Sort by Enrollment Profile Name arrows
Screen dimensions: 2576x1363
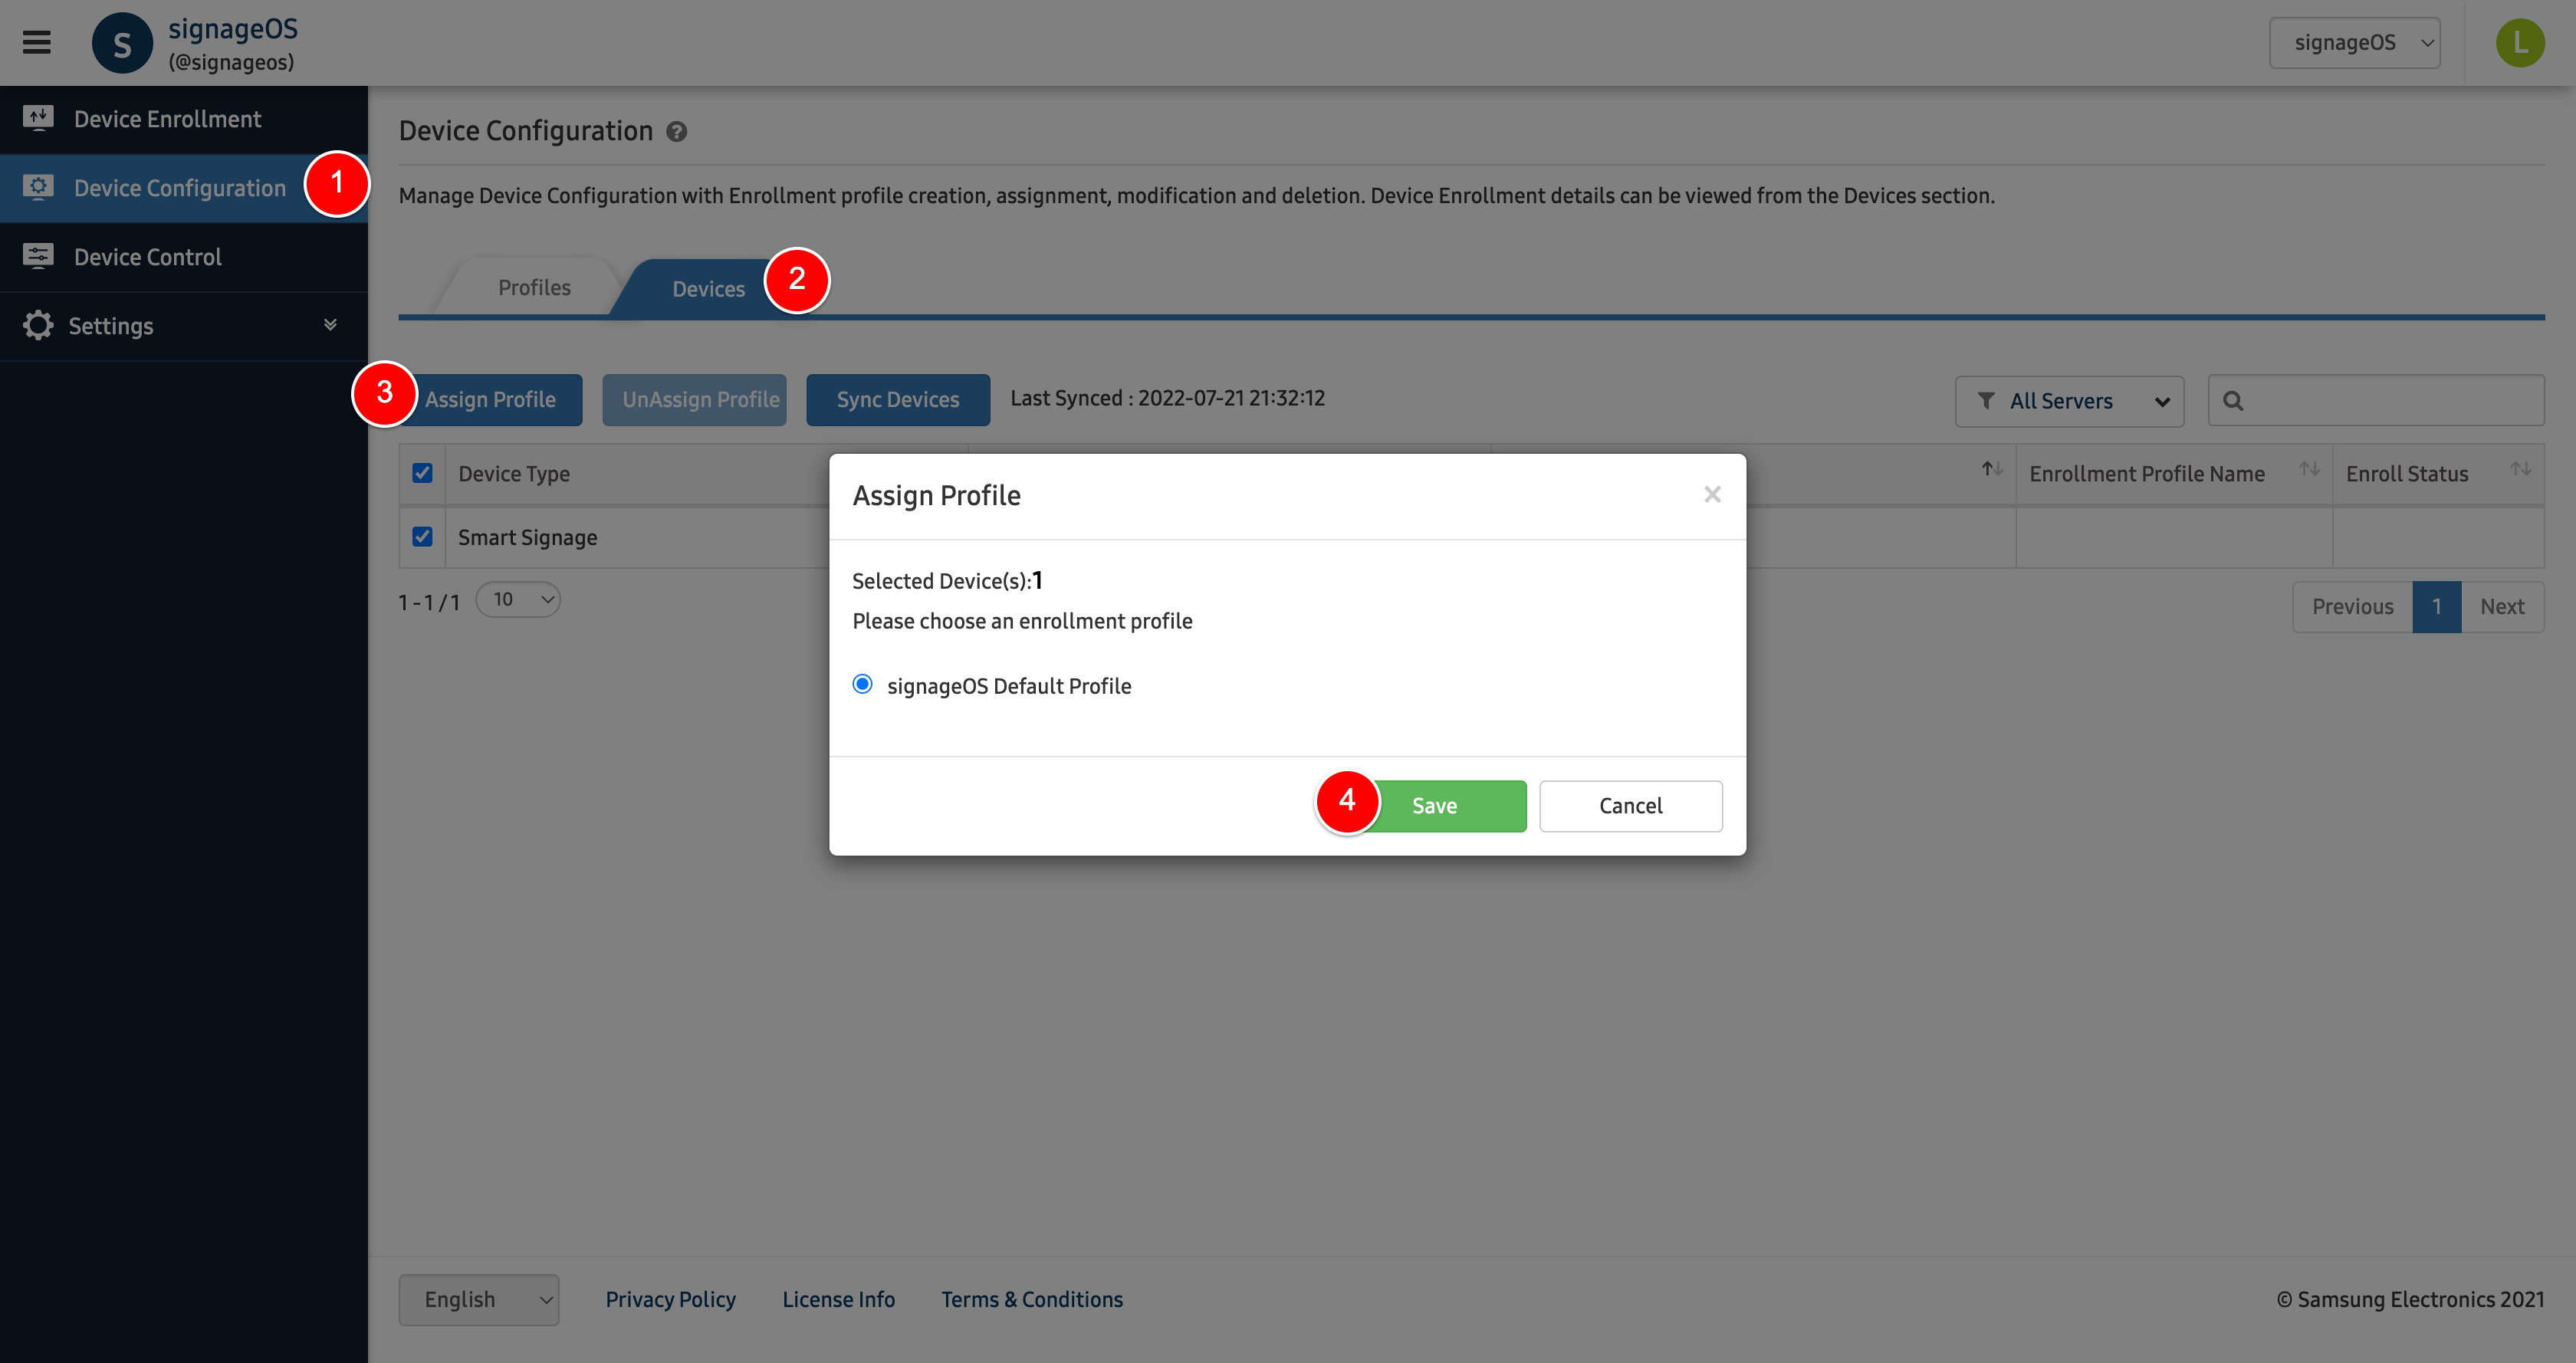2308,469
